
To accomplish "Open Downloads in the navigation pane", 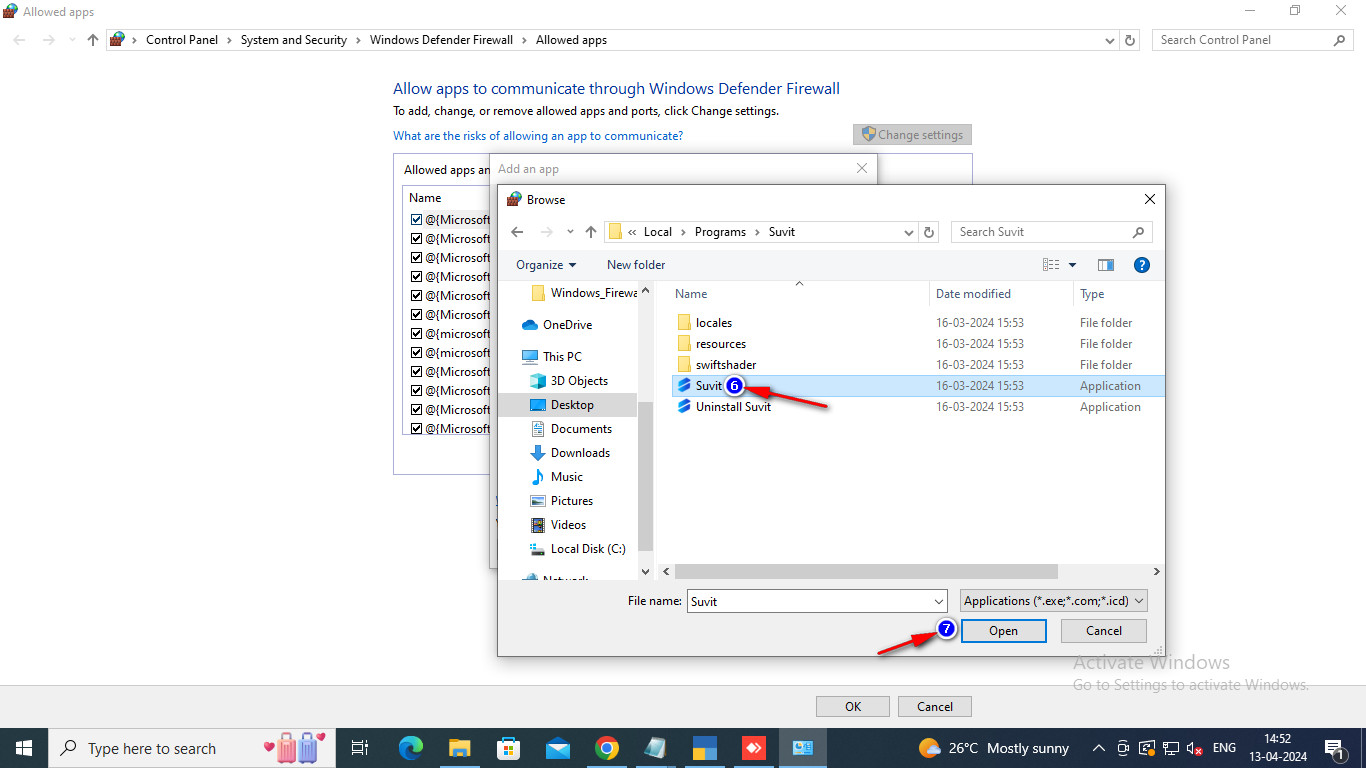I will point(580,453).
